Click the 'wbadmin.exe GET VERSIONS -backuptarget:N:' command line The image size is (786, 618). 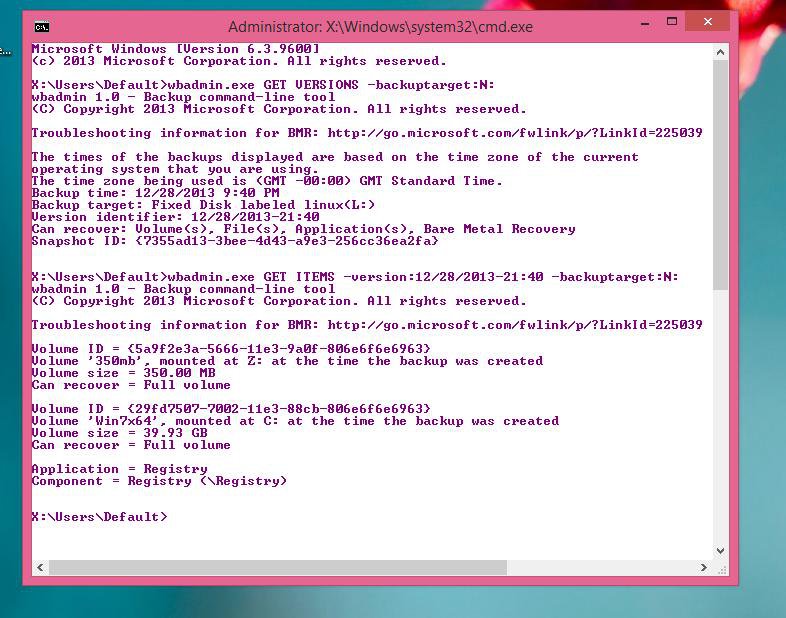tap(331, 85)
